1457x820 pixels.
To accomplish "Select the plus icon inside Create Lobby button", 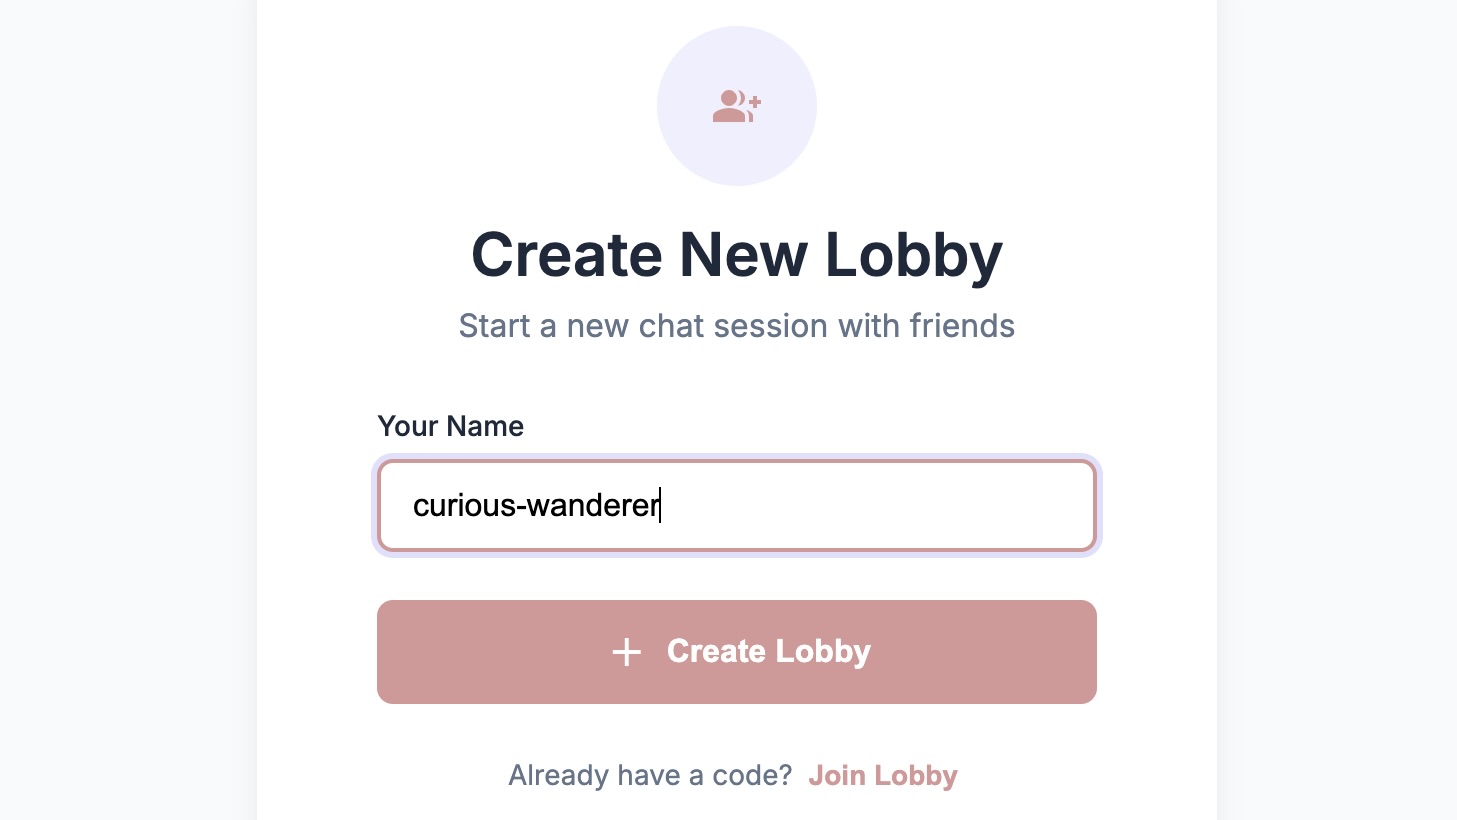I will pos(626,651).
